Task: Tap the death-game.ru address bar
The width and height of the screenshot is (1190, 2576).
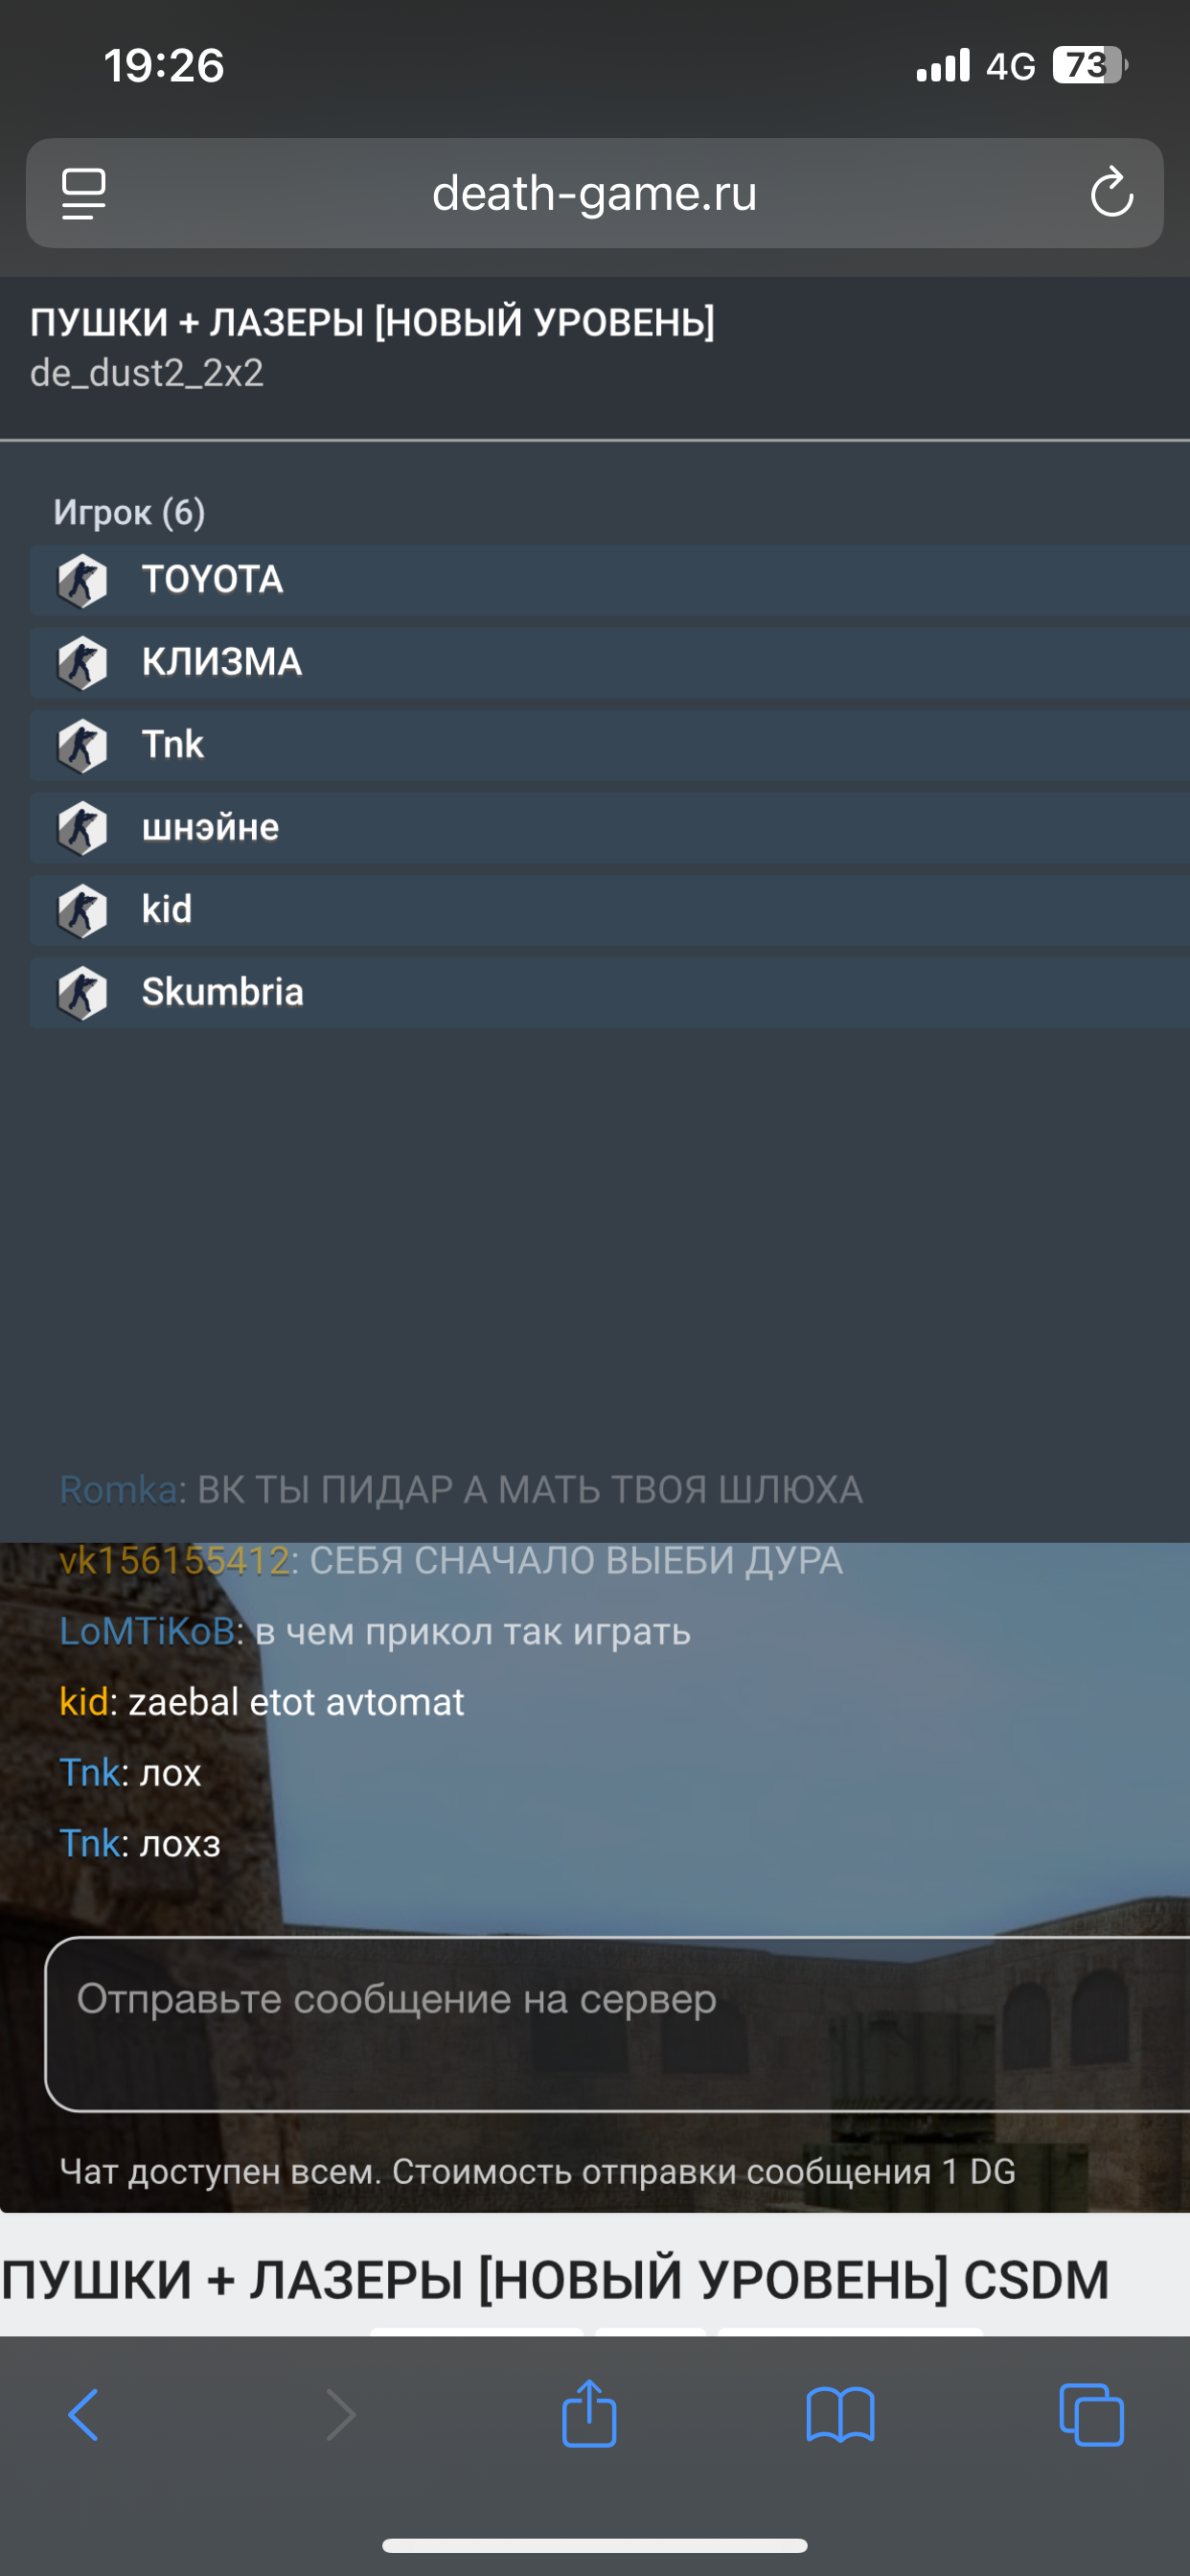Action: tap(595, 193)
